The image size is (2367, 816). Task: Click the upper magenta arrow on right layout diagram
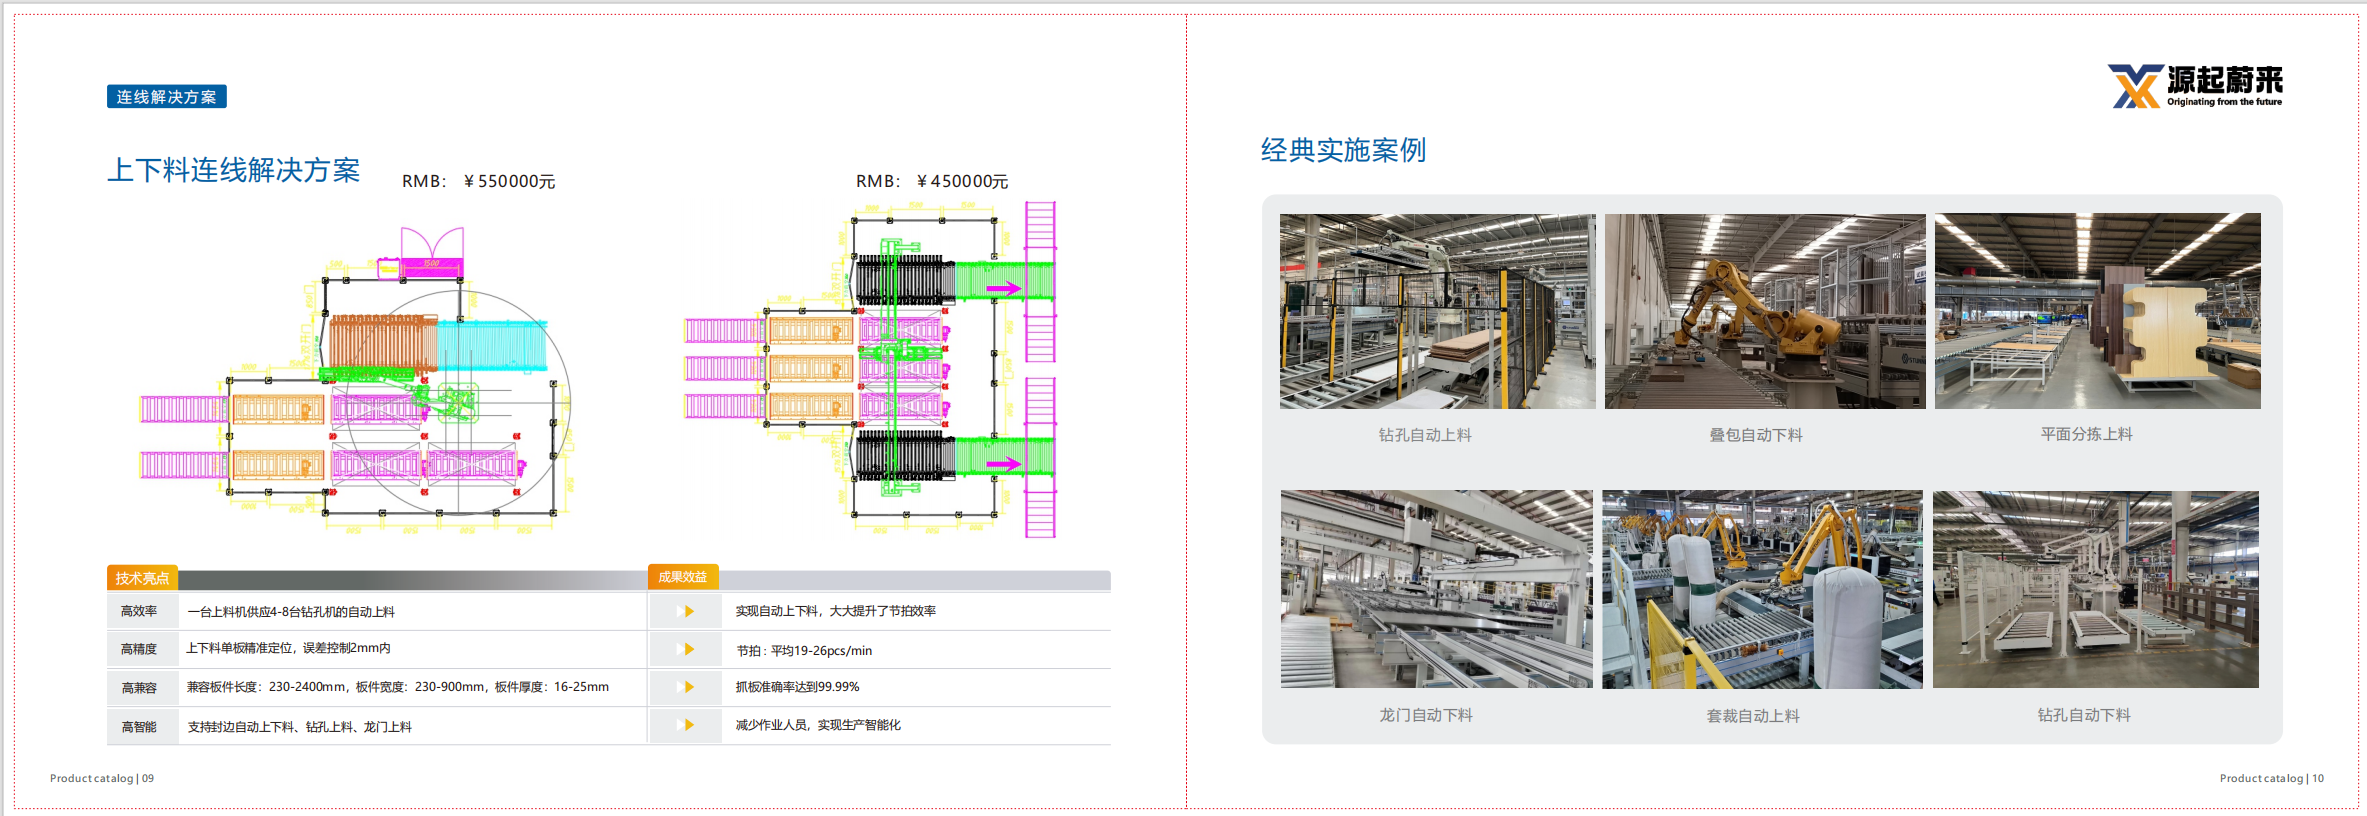(1003, 289)
